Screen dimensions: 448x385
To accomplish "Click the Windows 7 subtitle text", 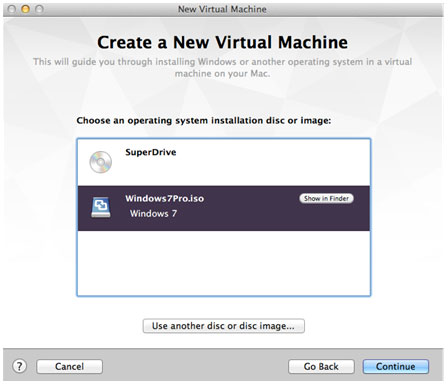I will coord(153,213).
